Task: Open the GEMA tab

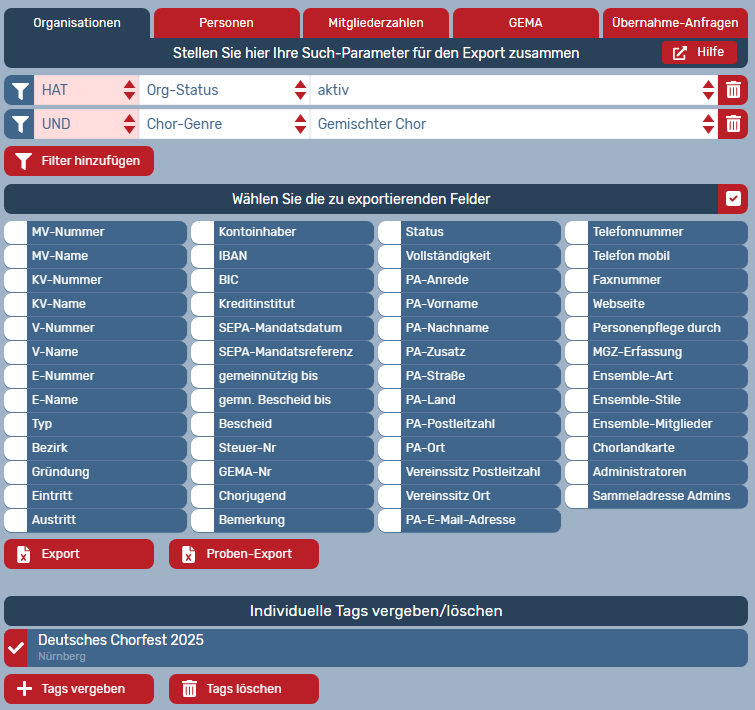Action: tap(525, 23)
